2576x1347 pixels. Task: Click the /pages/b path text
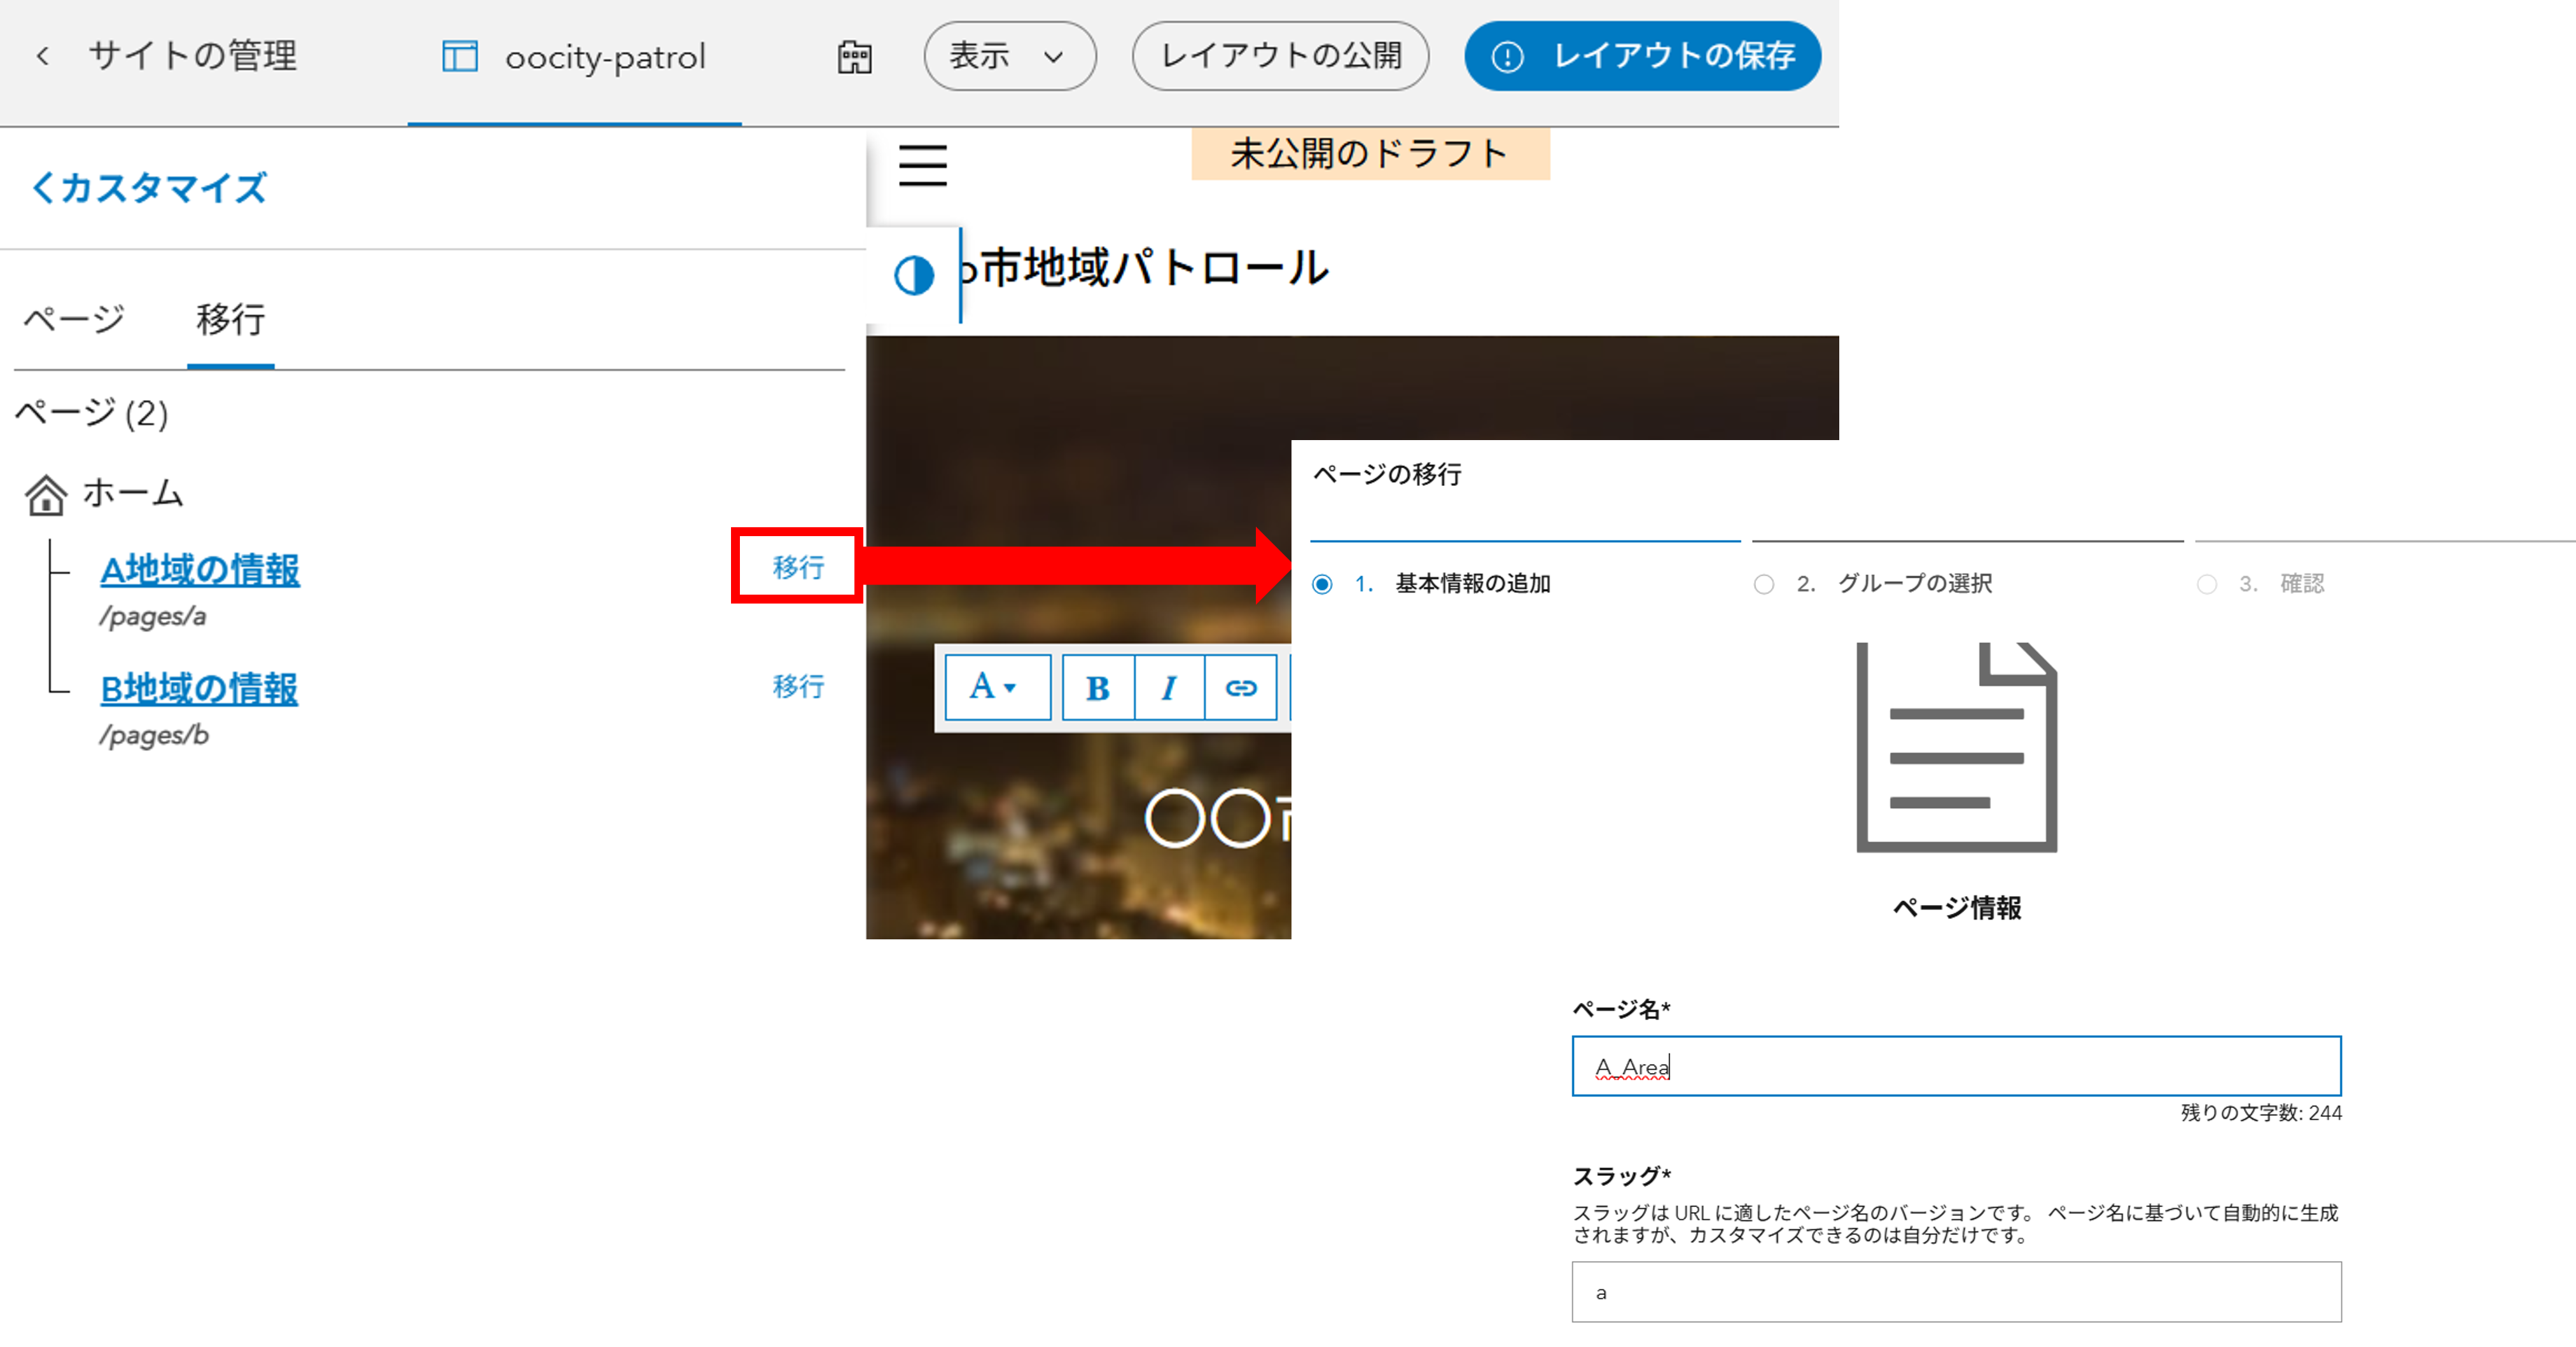click(x=153, y=735)
